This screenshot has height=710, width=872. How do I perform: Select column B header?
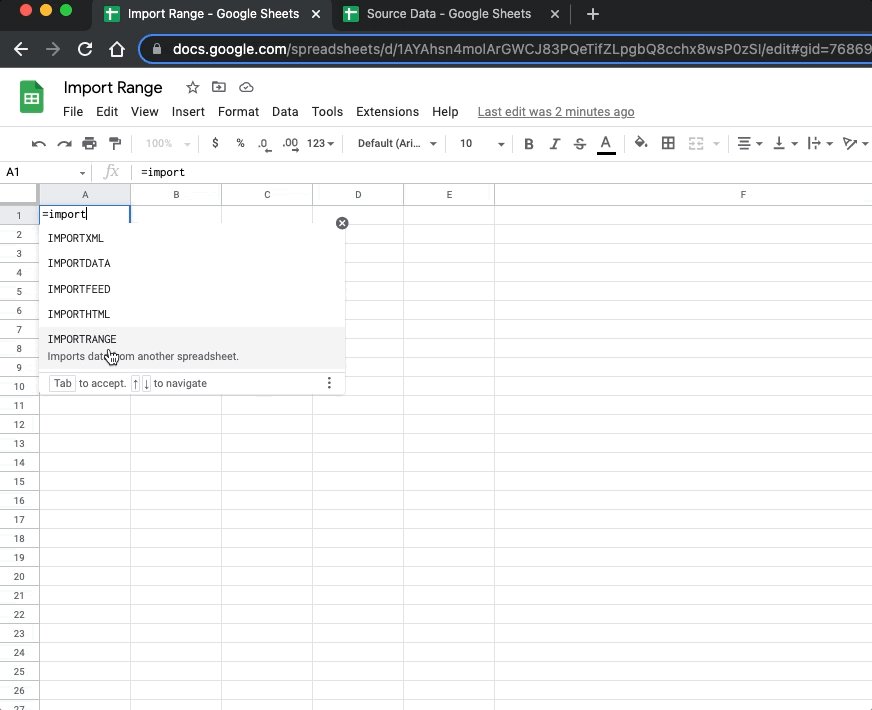point(176,195)
